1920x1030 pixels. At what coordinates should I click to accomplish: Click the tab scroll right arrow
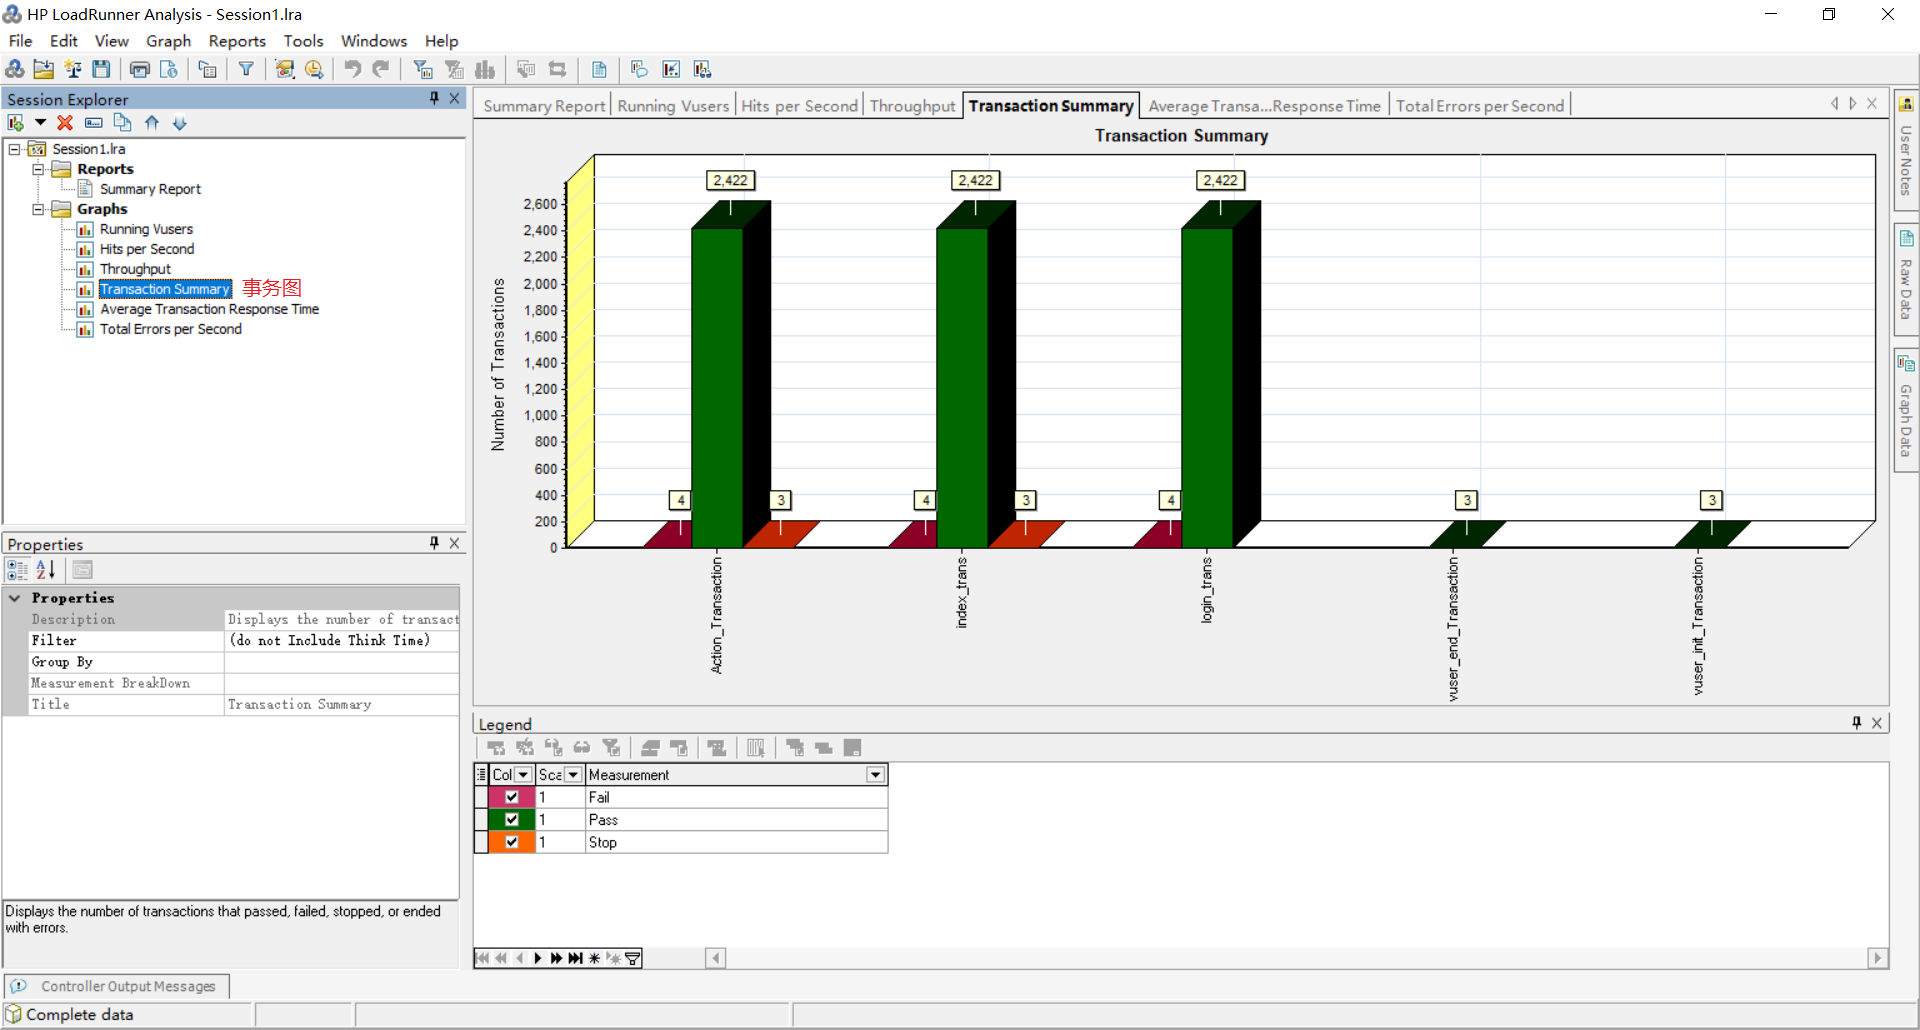point(1853,103)
